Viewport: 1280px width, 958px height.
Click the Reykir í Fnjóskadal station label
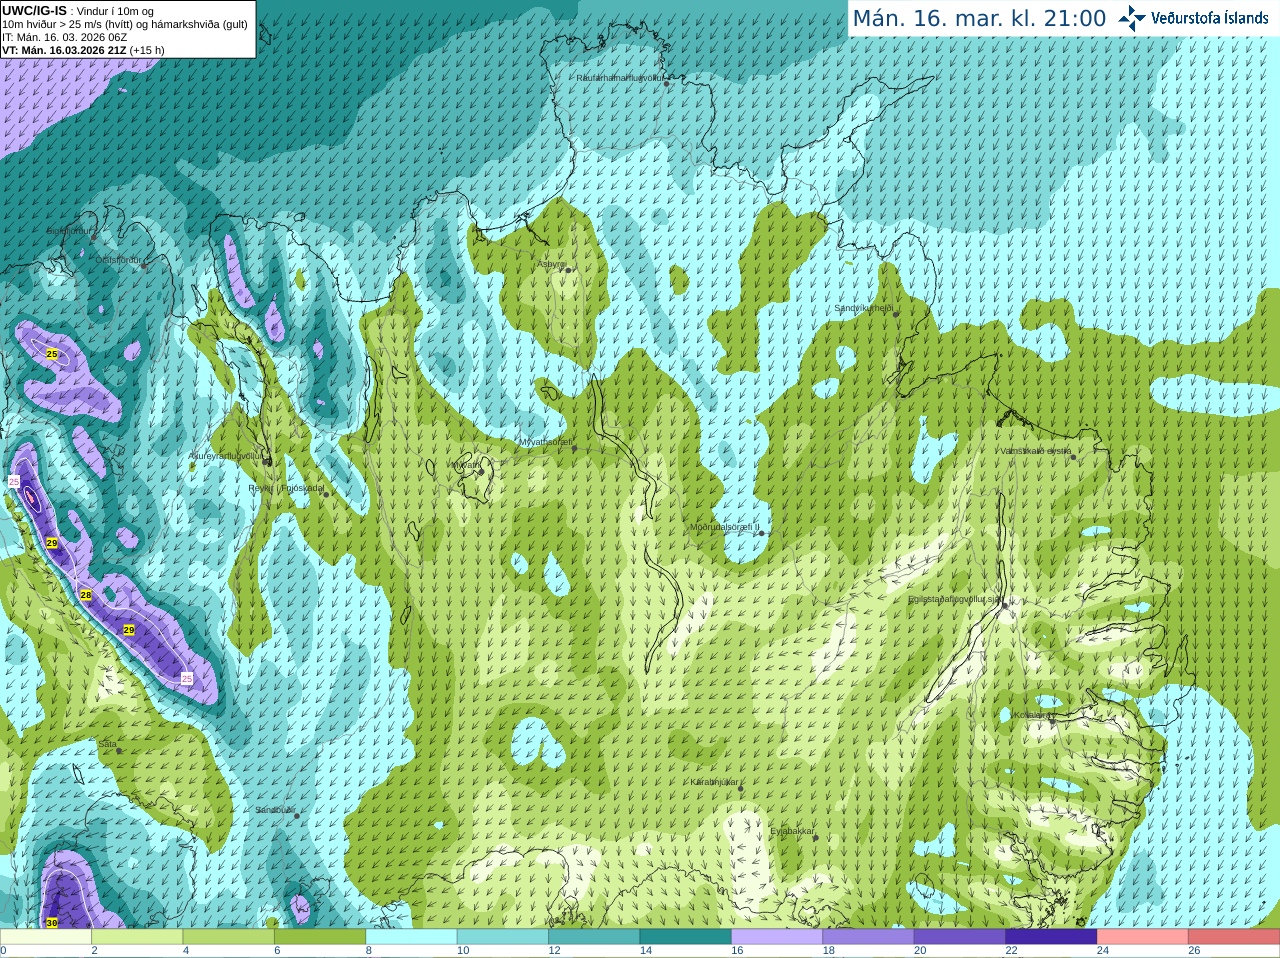(x=286, y=488)
